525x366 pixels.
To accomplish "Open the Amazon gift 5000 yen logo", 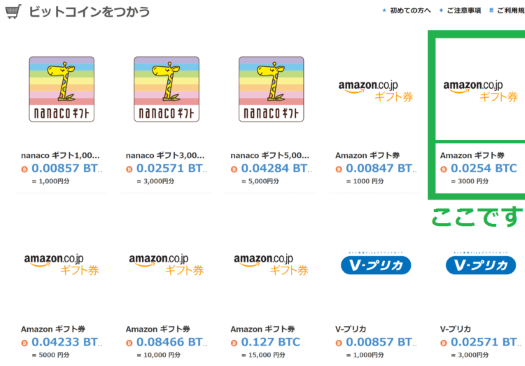I will pyautogui.click(x=62, y=264).
